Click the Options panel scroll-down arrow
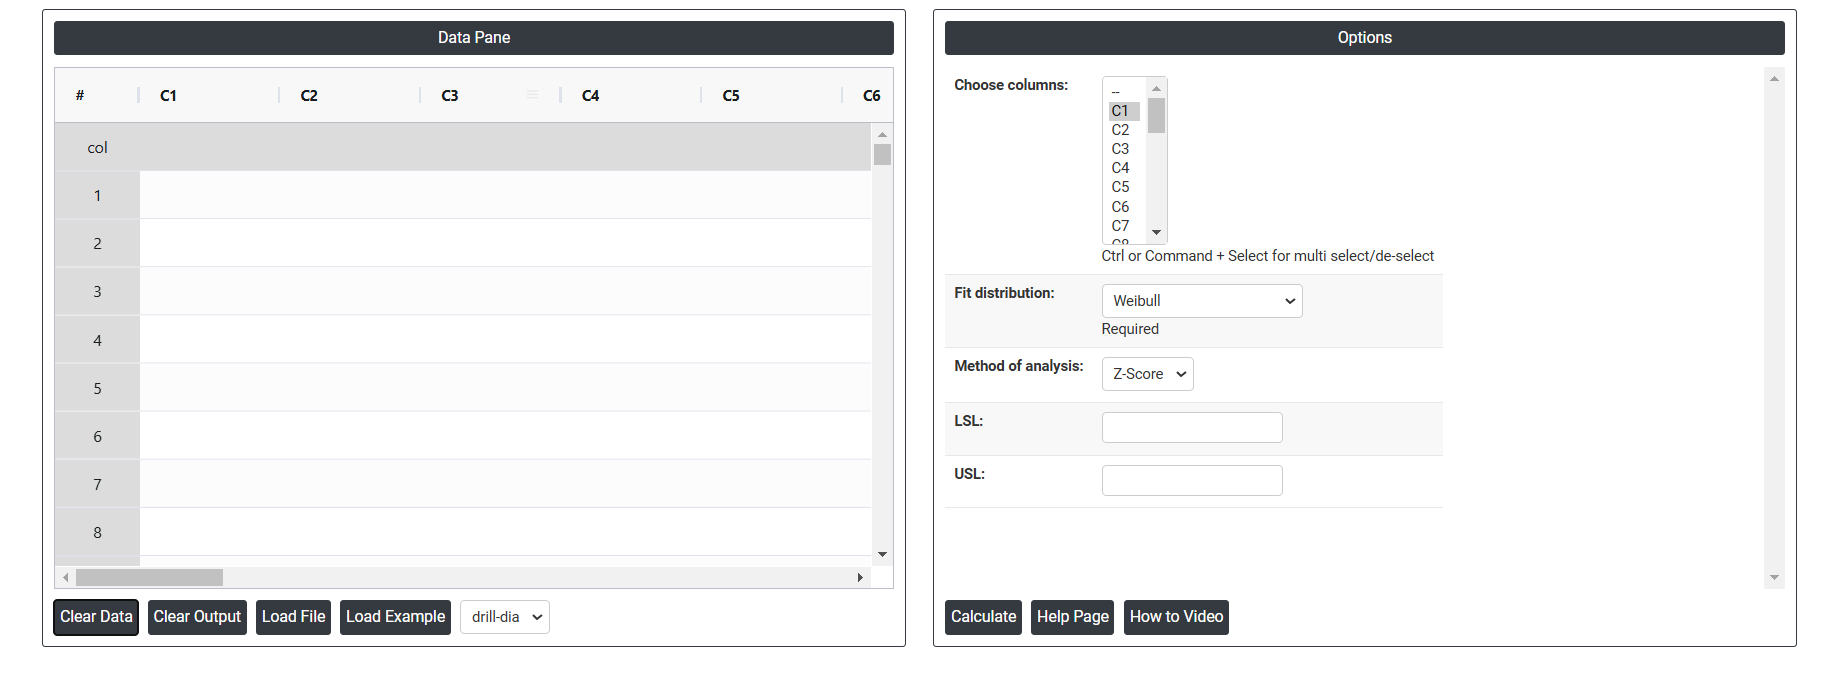Image resolution: width=1844 pixels, height=679 pixels. coord(1774,578)
